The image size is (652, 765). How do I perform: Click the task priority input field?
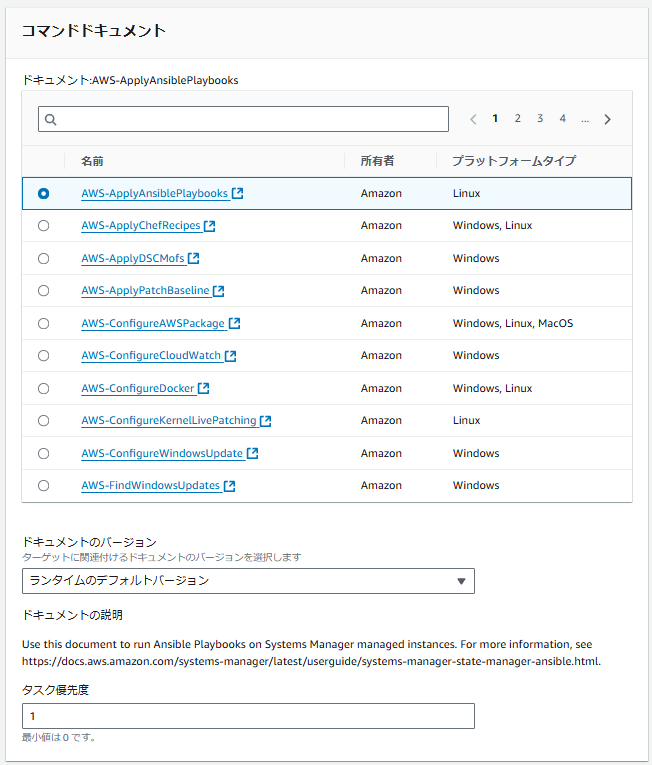point(248,716)
